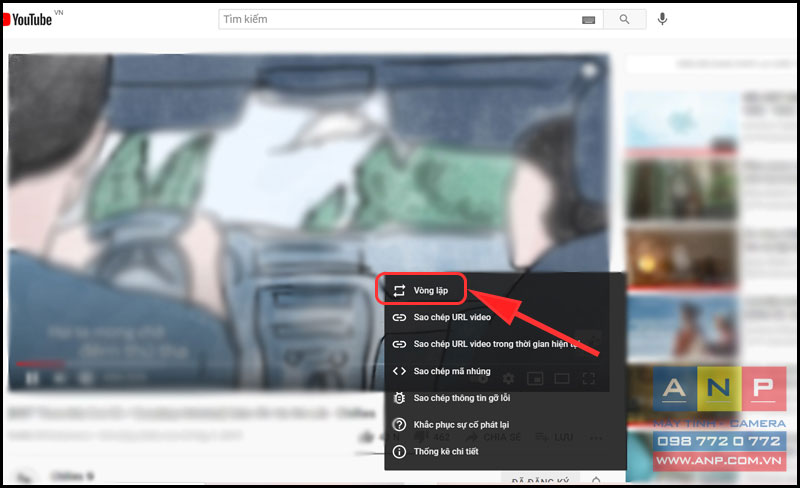Click the YouTube logo to go home

pos(28,19)
